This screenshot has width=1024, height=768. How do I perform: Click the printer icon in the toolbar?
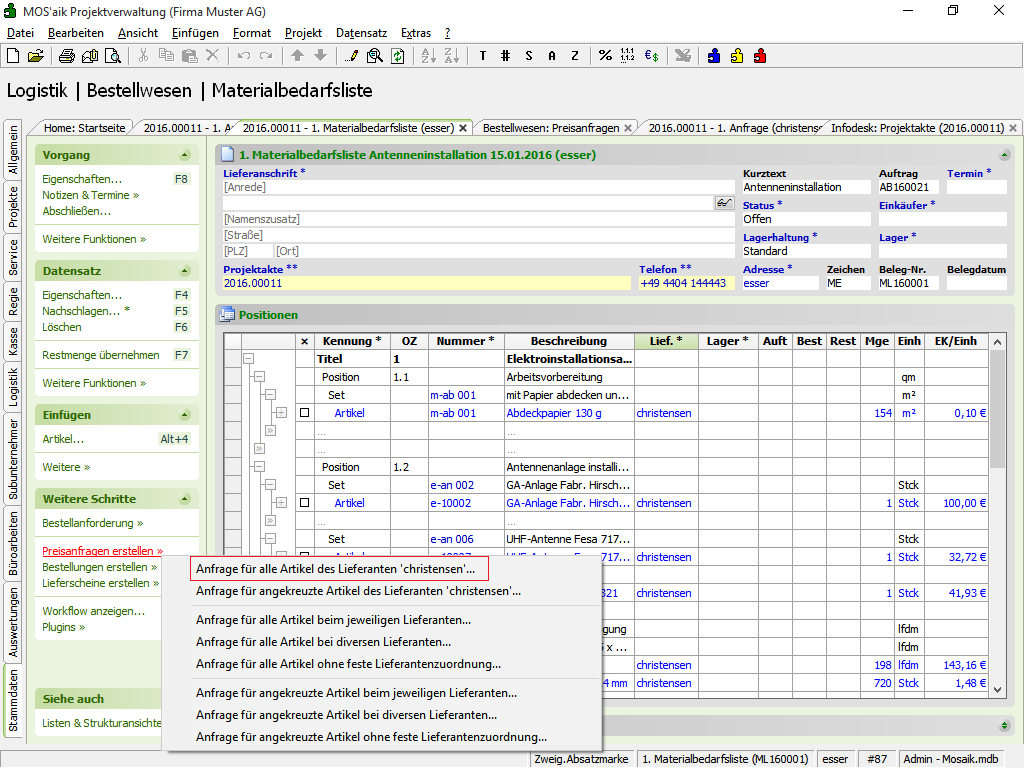(x=67, y=56)
